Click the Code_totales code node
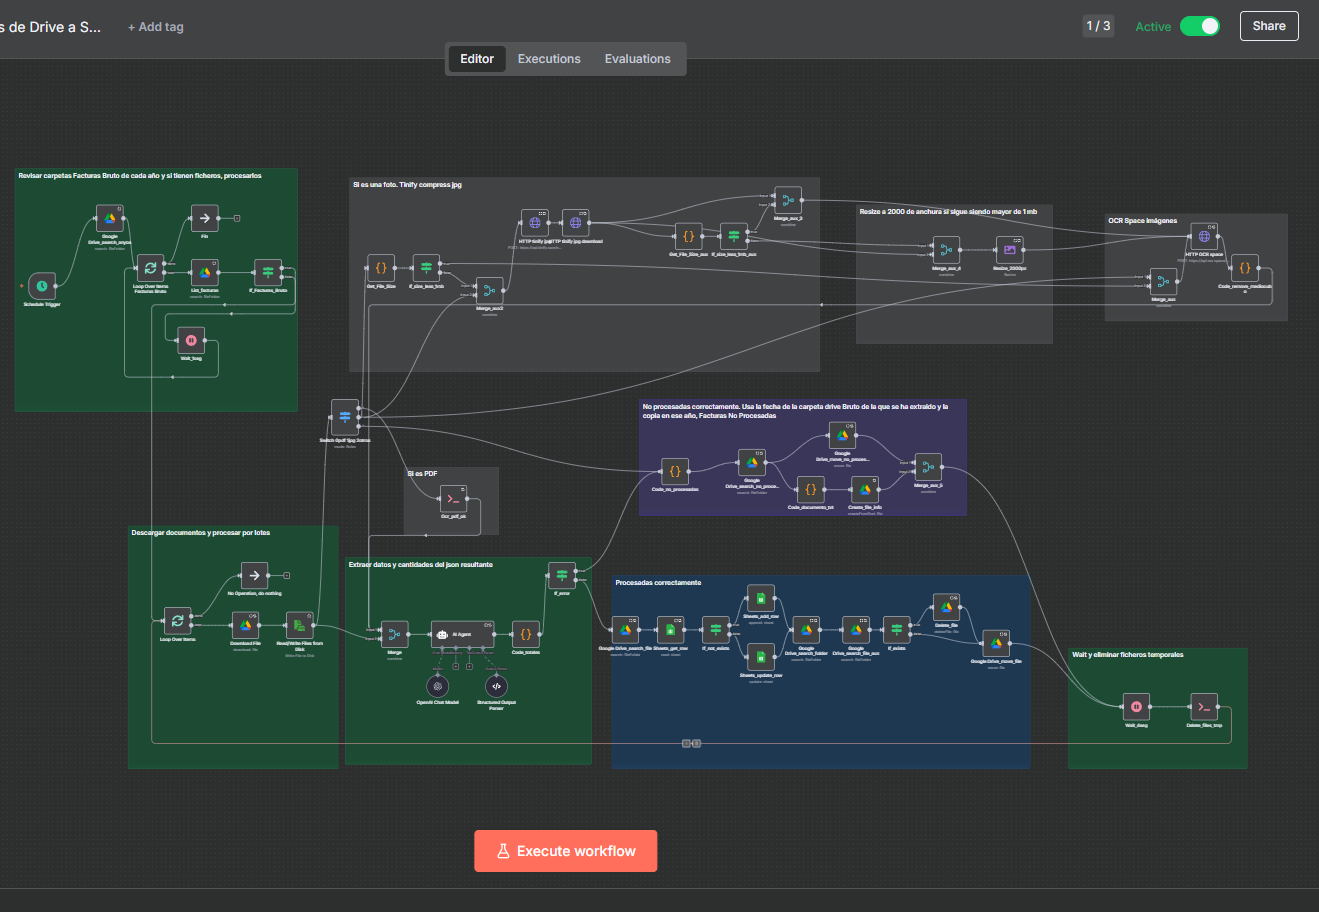This screenshot has height=912, width=1319. [x=526, y=634]
